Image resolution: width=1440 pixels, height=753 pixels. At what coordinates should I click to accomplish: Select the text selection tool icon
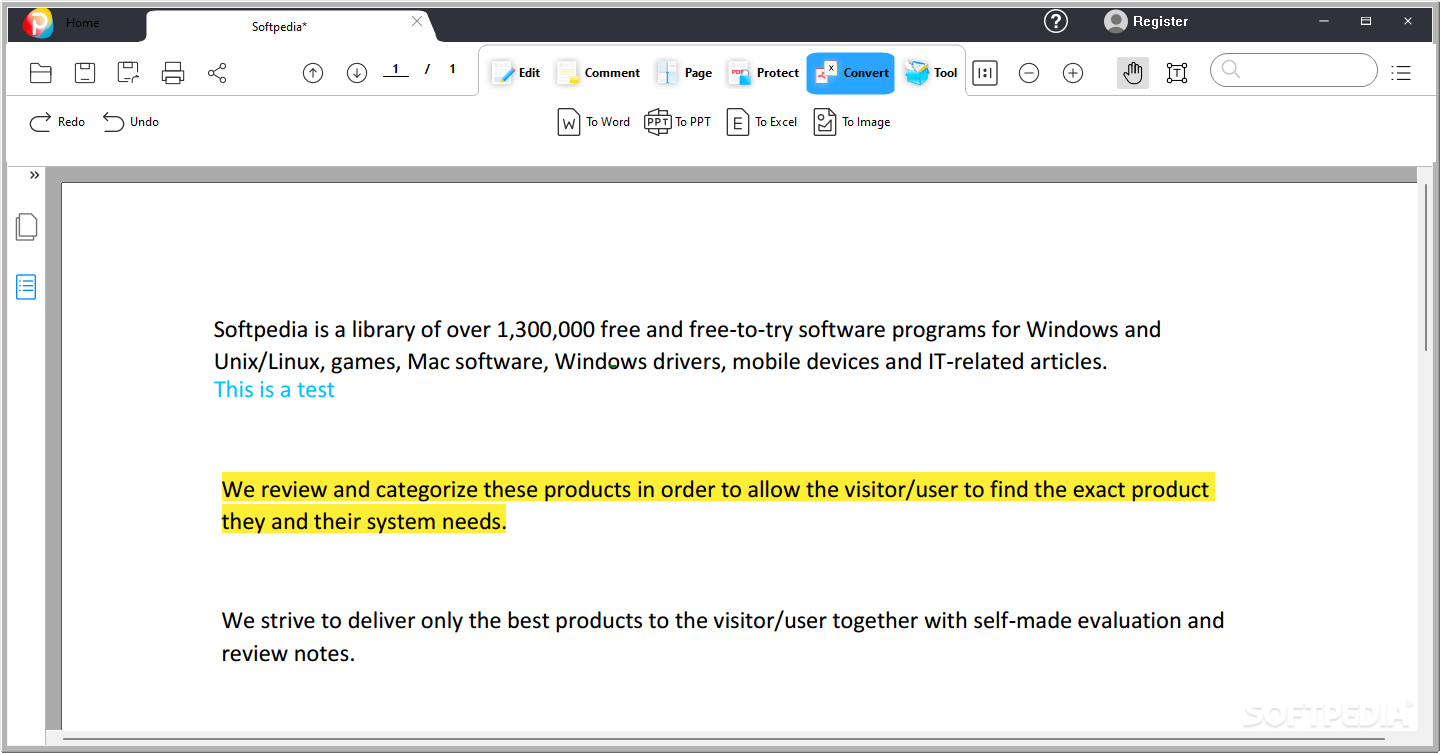[x=1177, y=73]
